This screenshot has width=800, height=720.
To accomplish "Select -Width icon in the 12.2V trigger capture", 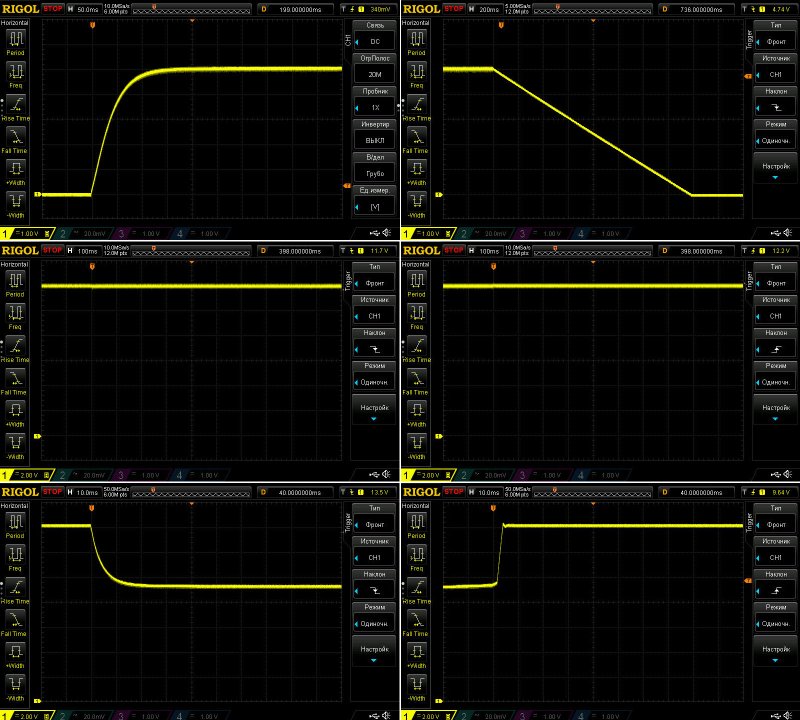I will (x=417, y=442).
